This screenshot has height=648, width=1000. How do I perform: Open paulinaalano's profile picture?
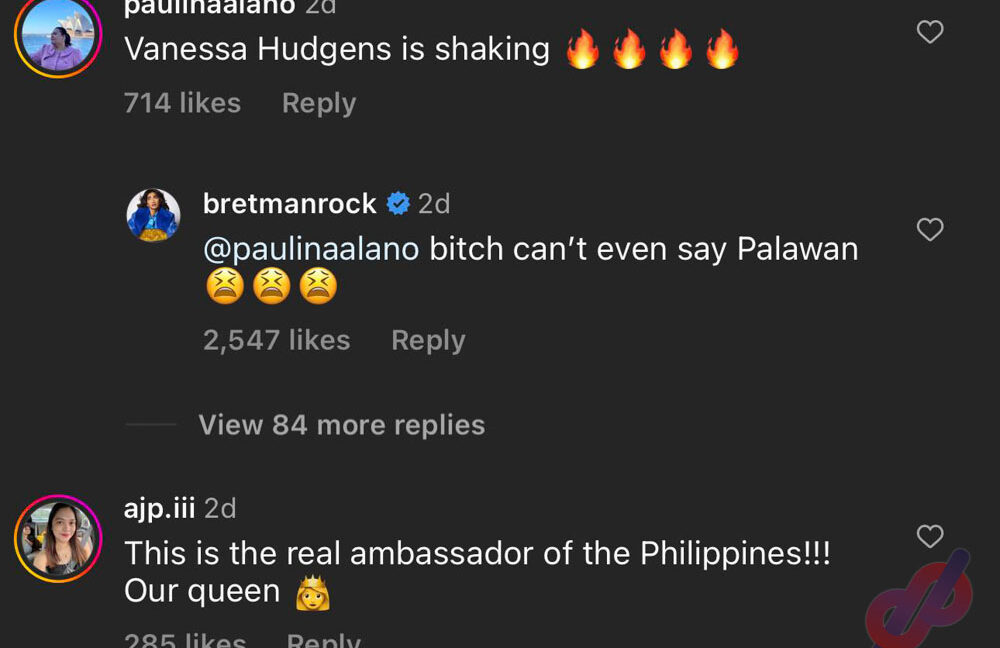(x=58, y=34)
